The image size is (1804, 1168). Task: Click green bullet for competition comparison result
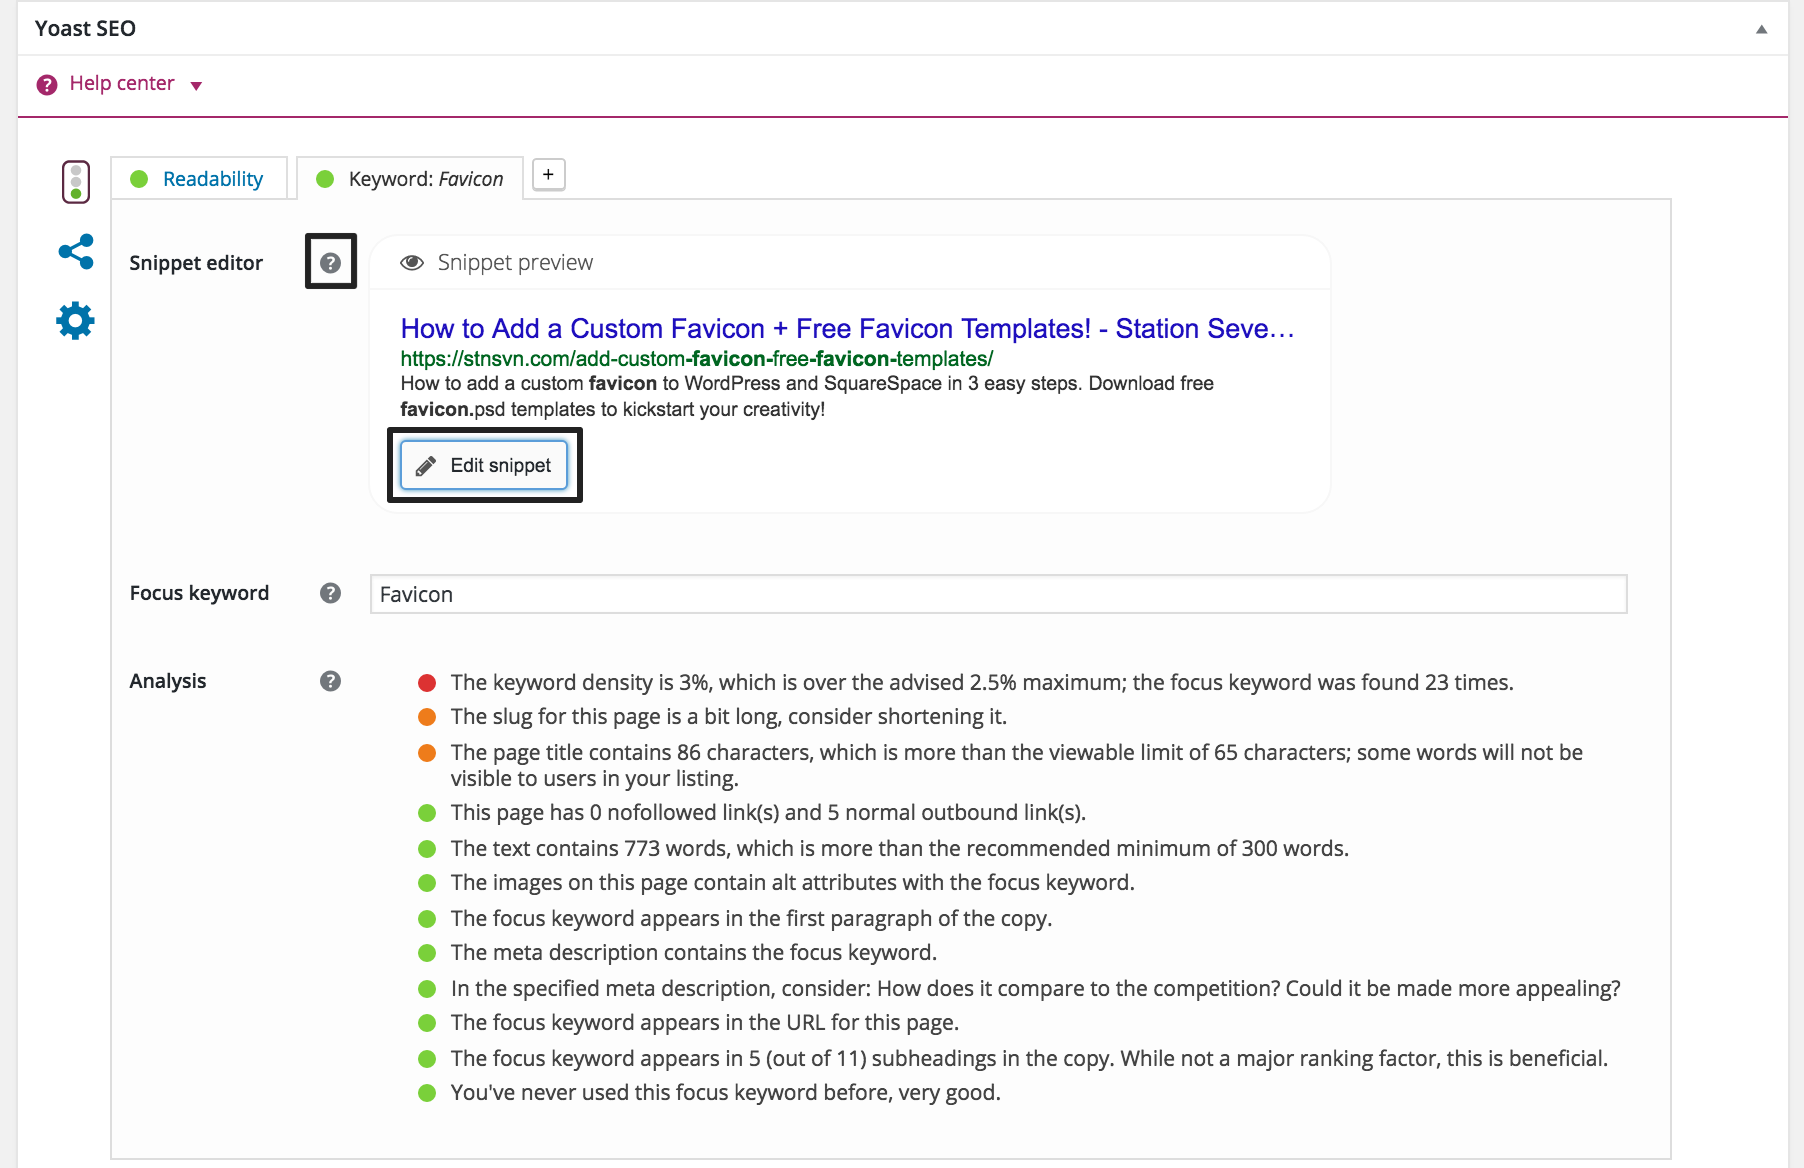click(x=427, y=989)
